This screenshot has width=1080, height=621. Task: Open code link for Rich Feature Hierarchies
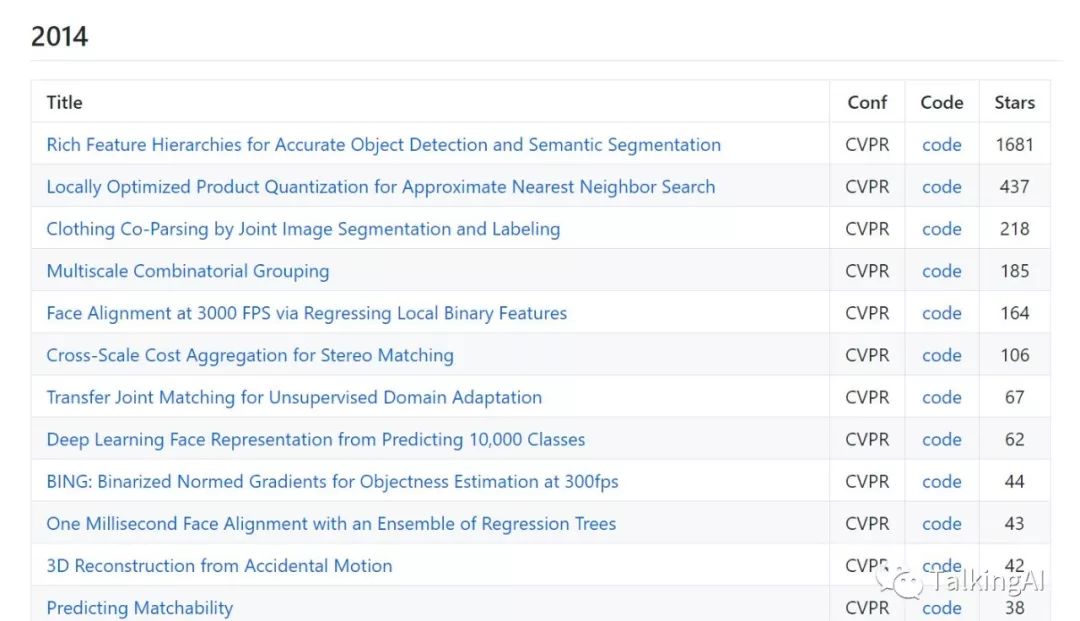(941, 145)
